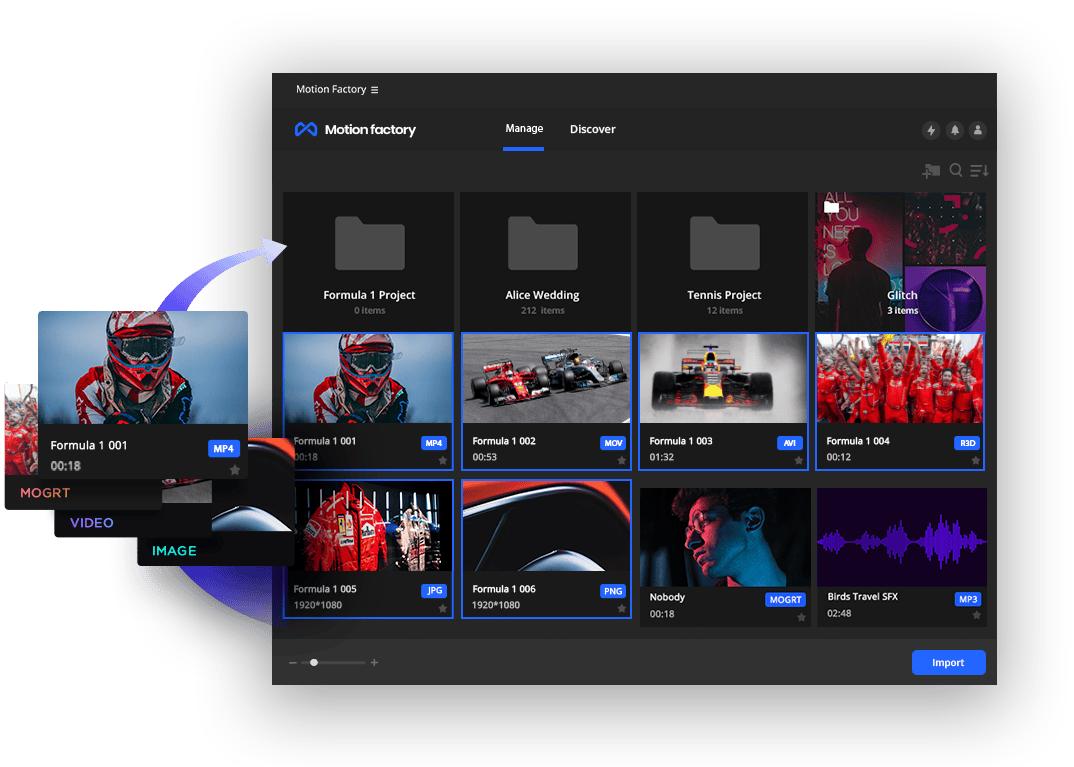1074x767 pixels.
Task: Open the lightning bolt quick actions icon
Action: point(931,130)
